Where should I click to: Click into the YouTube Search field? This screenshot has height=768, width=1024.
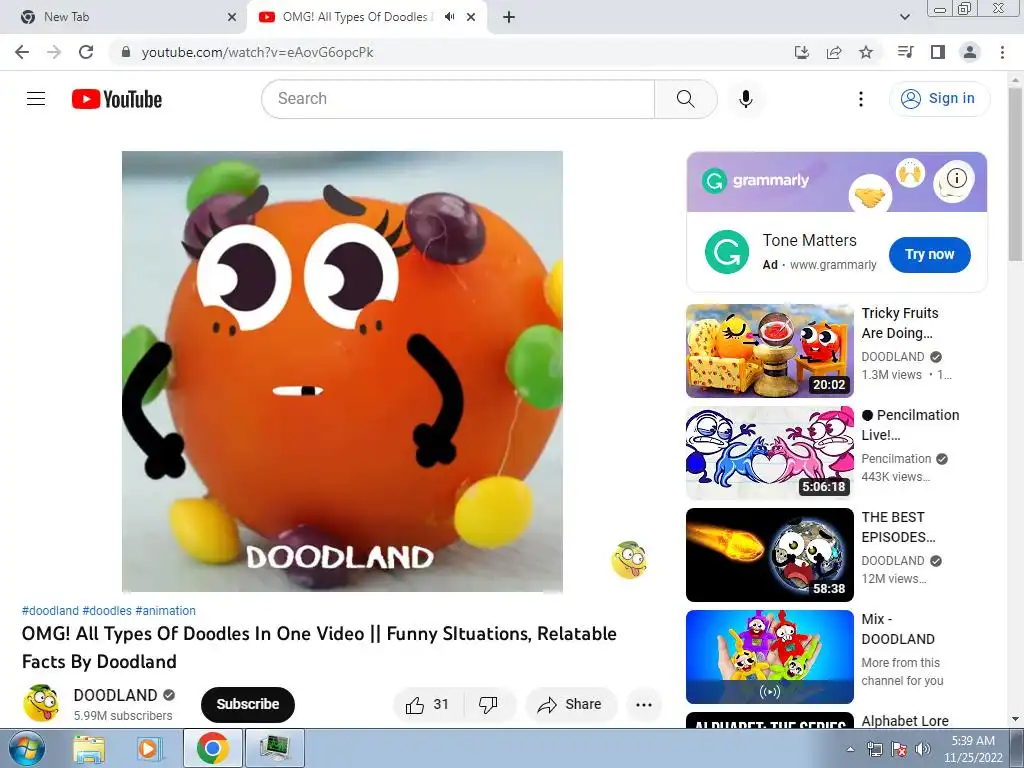click(458, 99)
